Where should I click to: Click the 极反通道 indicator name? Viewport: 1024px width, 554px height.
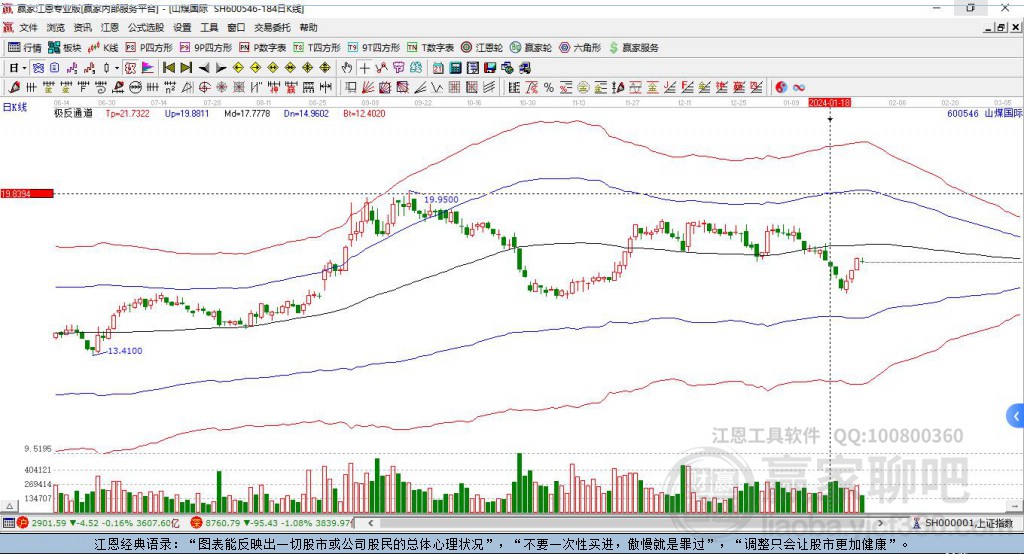[73, 113]
